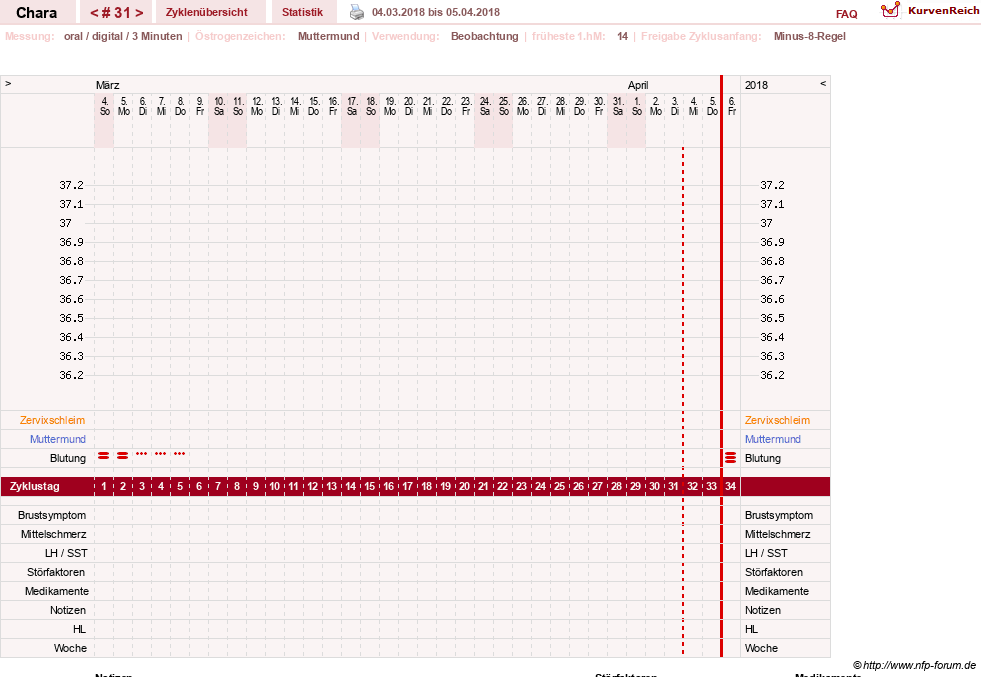Click the left 36.5 temperature label
Image resolution: width=981 pixels, height=677 pixels.
pyautogui.click(x=71, y=318)
